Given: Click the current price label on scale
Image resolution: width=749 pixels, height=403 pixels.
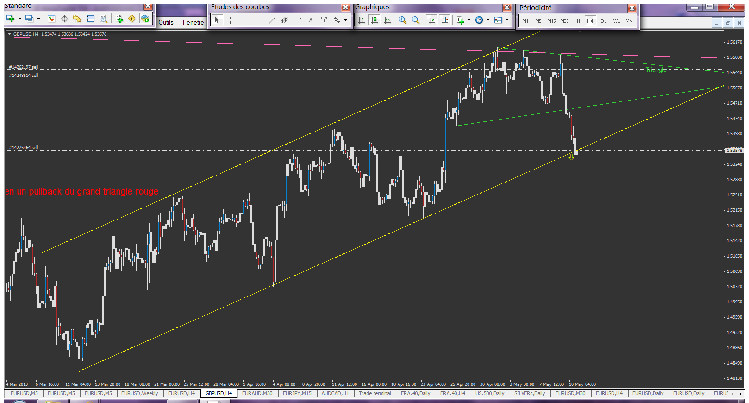Looking at the screenshot, I should pos(734,150).
